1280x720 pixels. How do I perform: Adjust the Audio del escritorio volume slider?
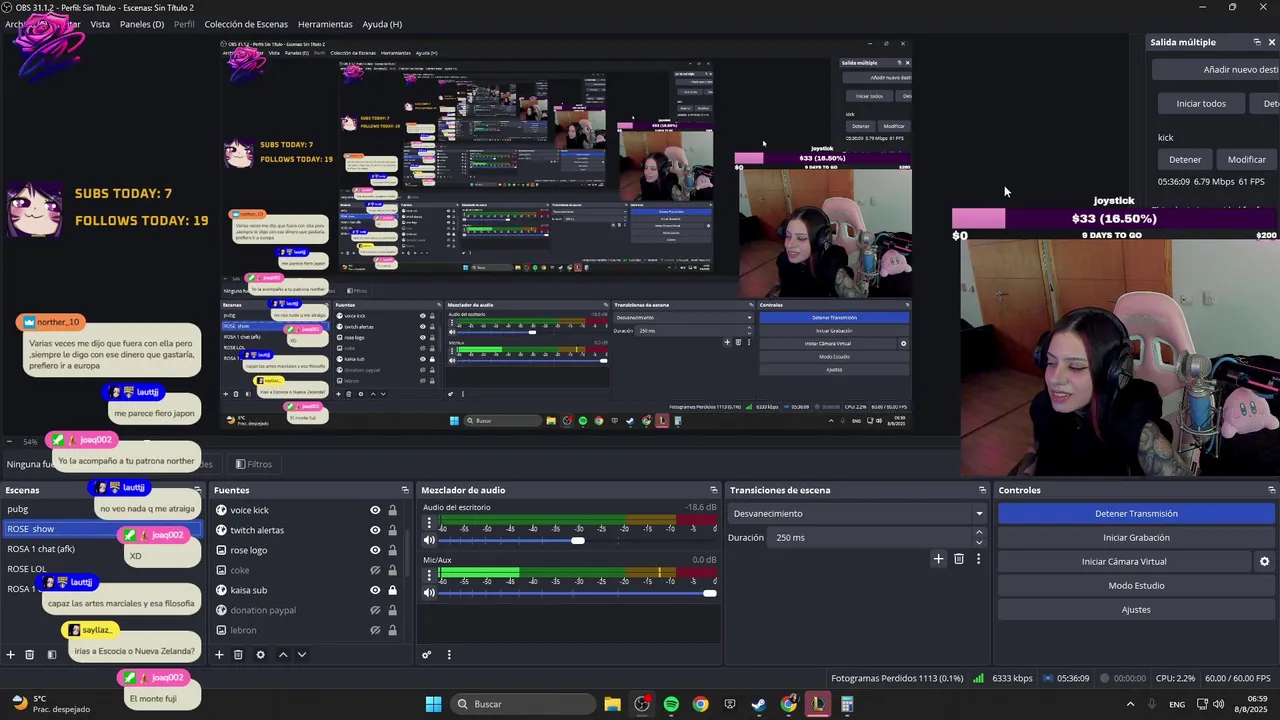tap(577, 541)
